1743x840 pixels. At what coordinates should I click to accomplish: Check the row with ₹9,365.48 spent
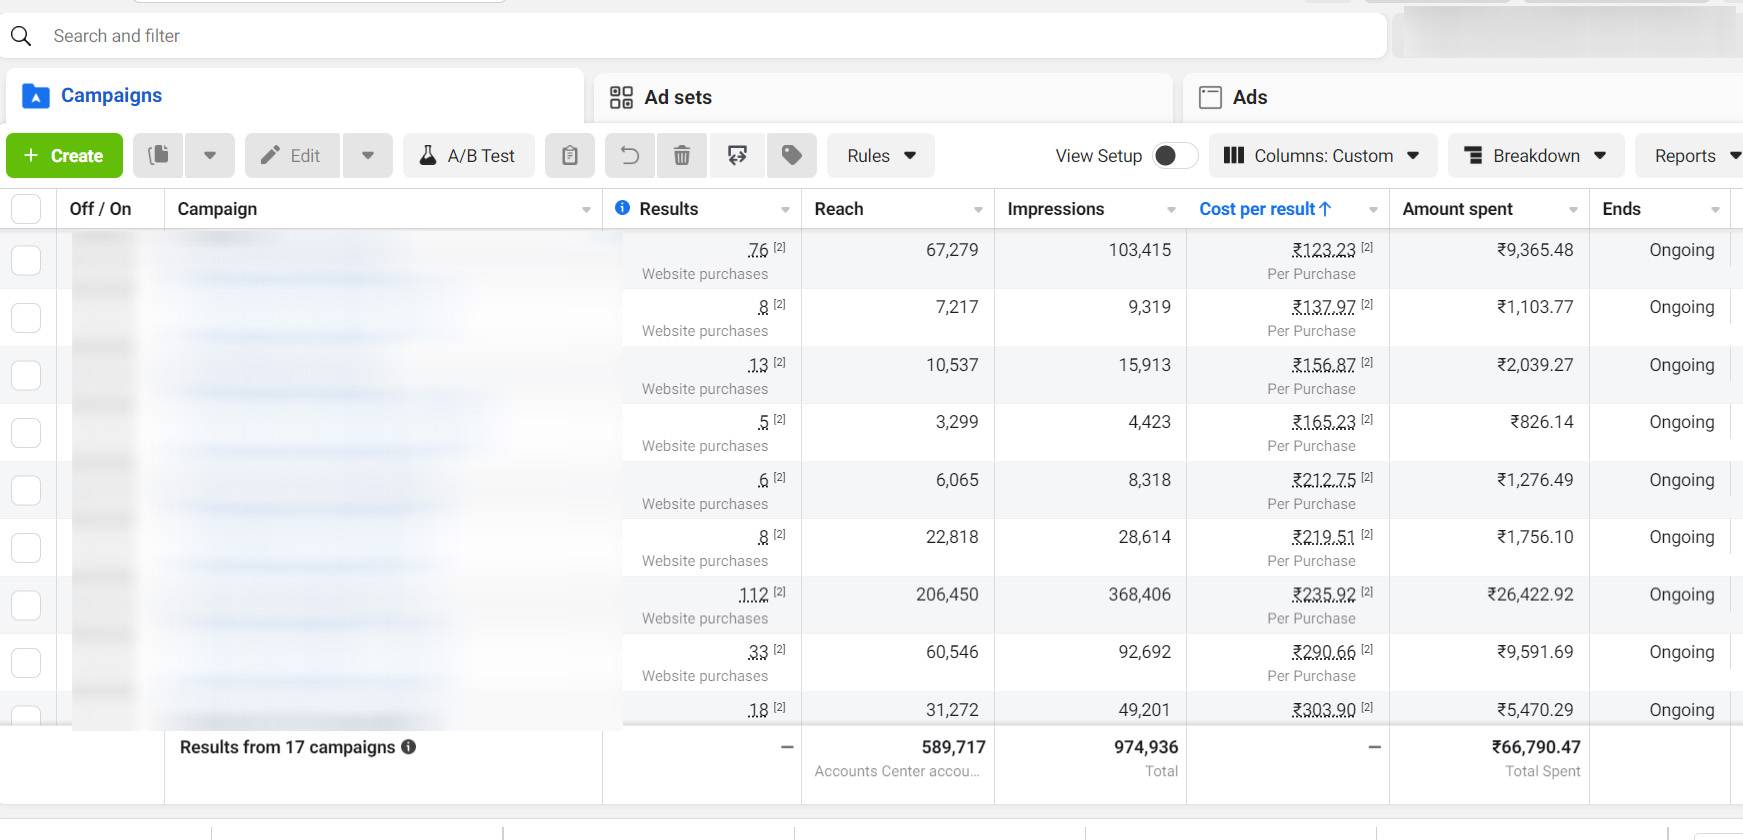26,260
